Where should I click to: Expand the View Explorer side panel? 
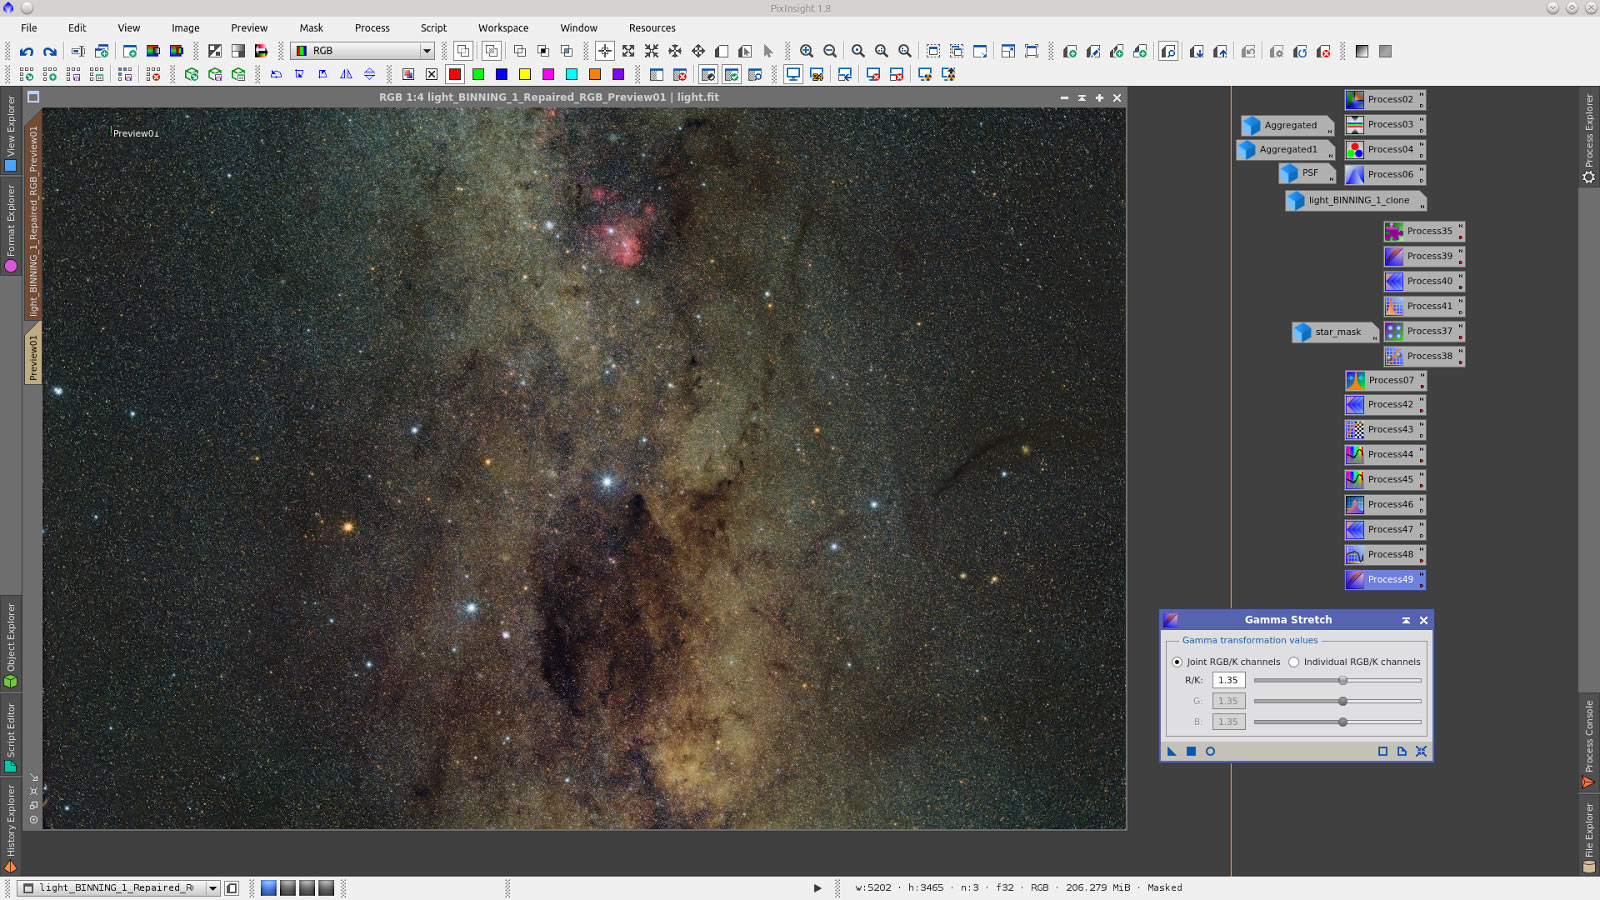[x=11, y=133]
